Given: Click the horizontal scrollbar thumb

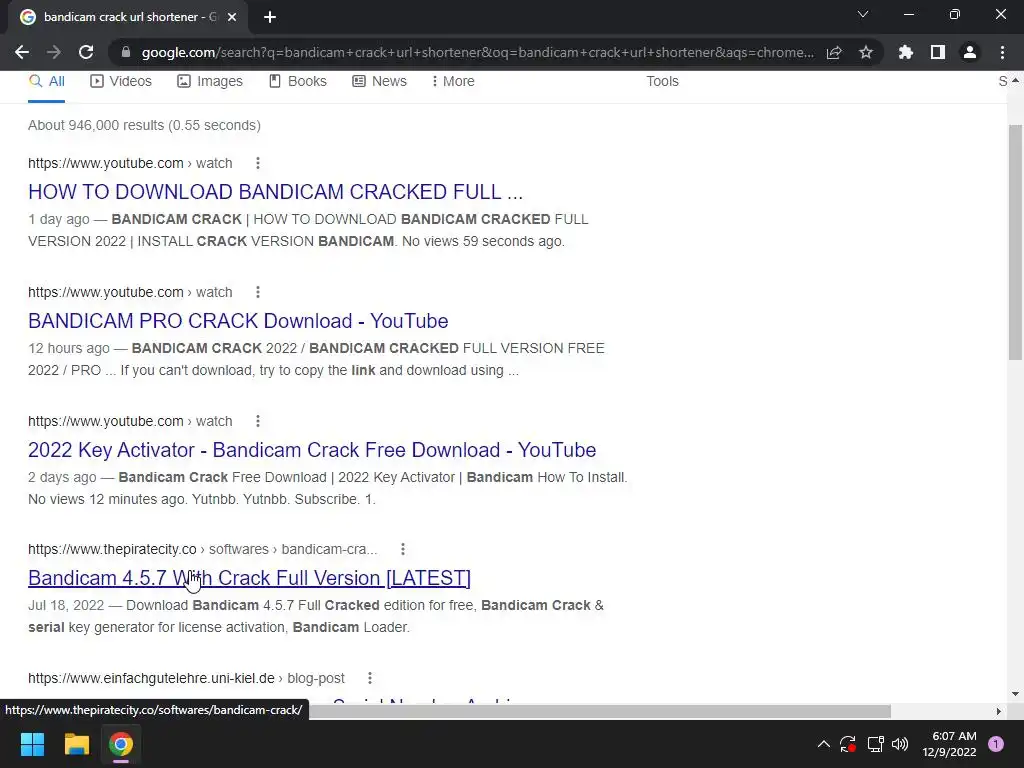Looking at the screenshot, I should coord(600,711).
